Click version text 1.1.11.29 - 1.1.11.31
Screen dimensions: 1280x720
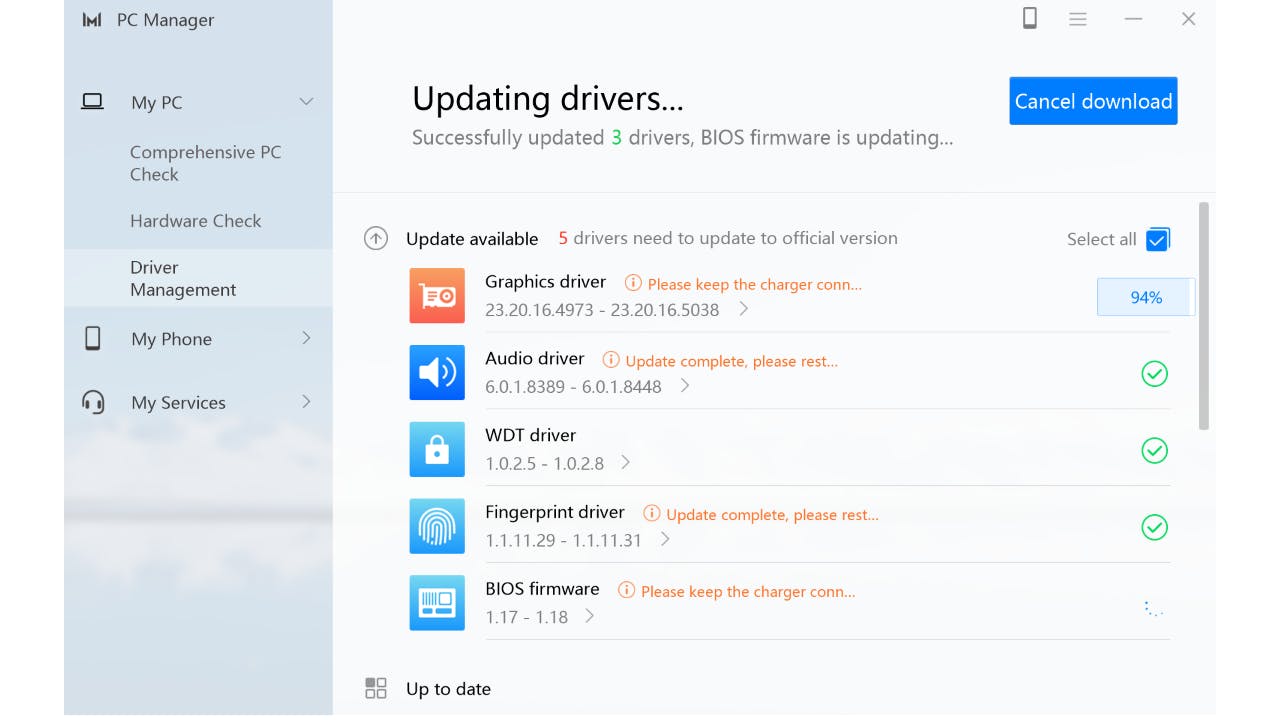pos(564,541)
